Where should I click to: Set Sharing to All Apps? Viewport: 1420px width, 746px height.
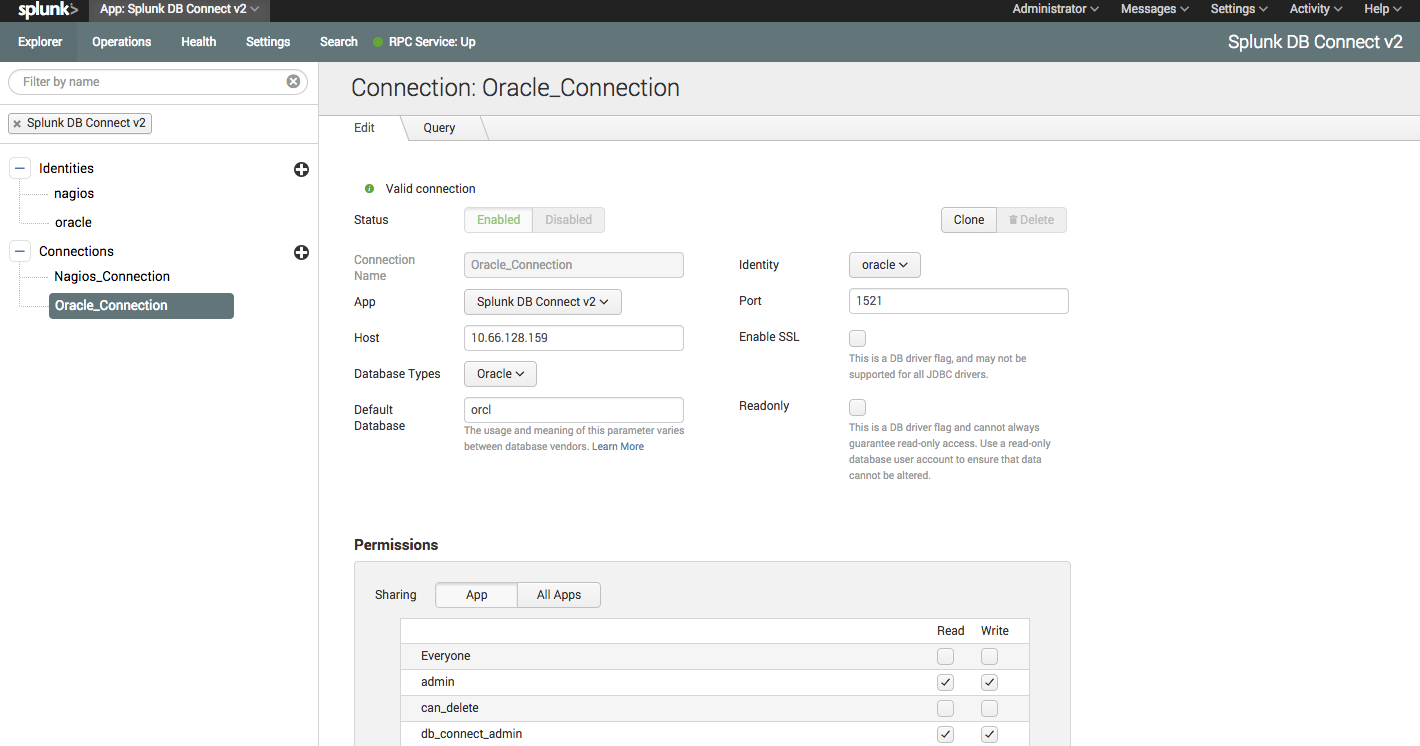559,595
